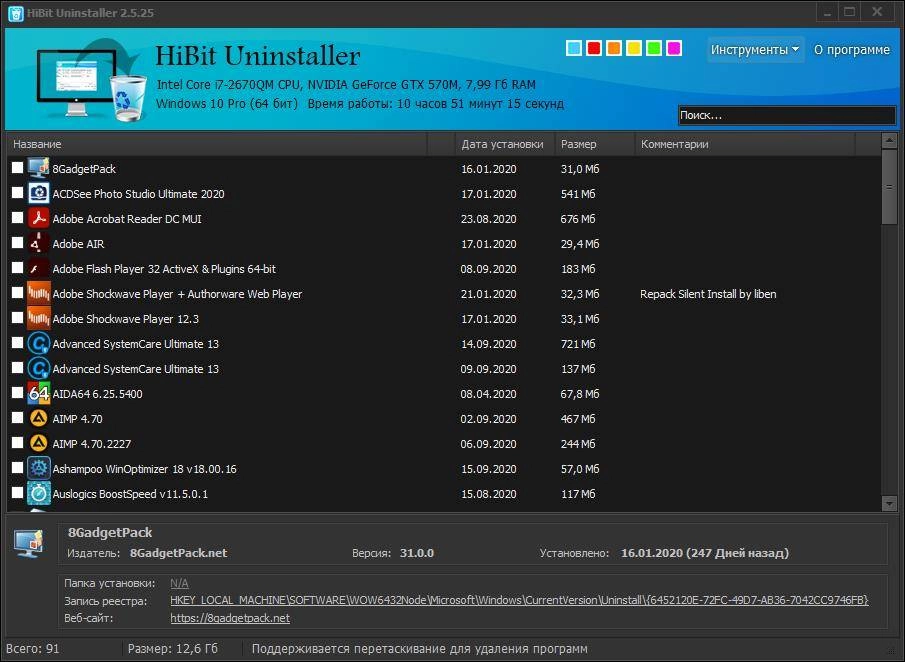Click the Adobe AIR icon
Viewport: 905px width, 662px height.
(x=39, y=244)
